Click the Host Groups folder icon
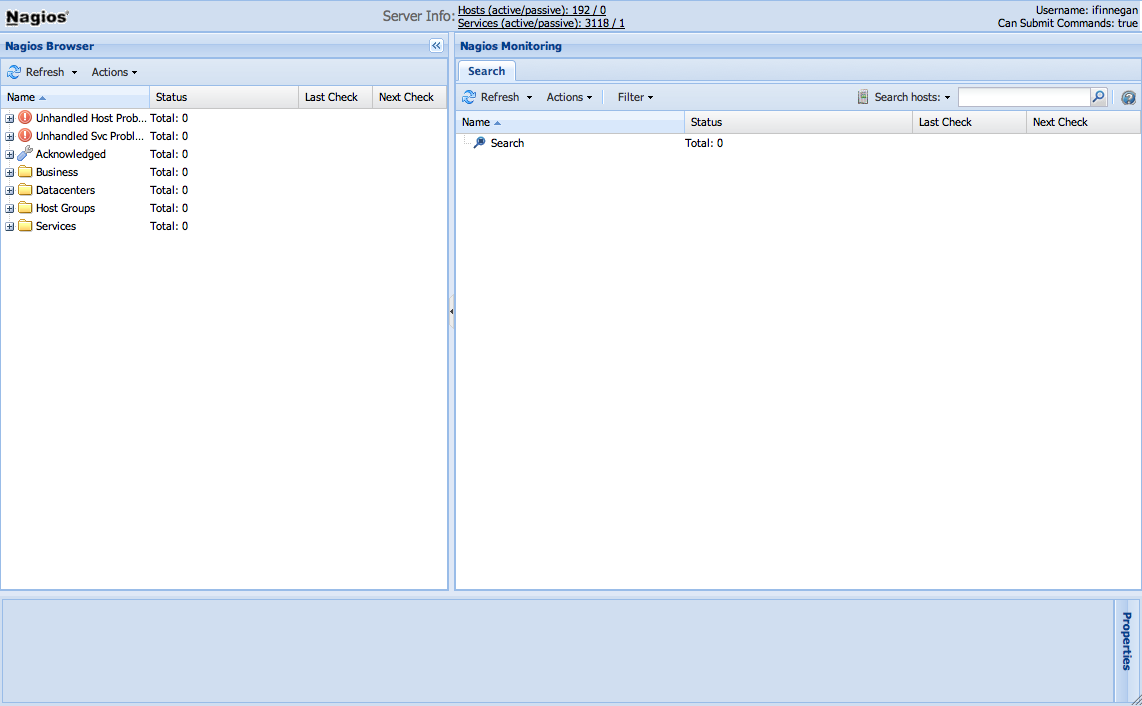Screen dimensions: 1142x706 (25, 208)
